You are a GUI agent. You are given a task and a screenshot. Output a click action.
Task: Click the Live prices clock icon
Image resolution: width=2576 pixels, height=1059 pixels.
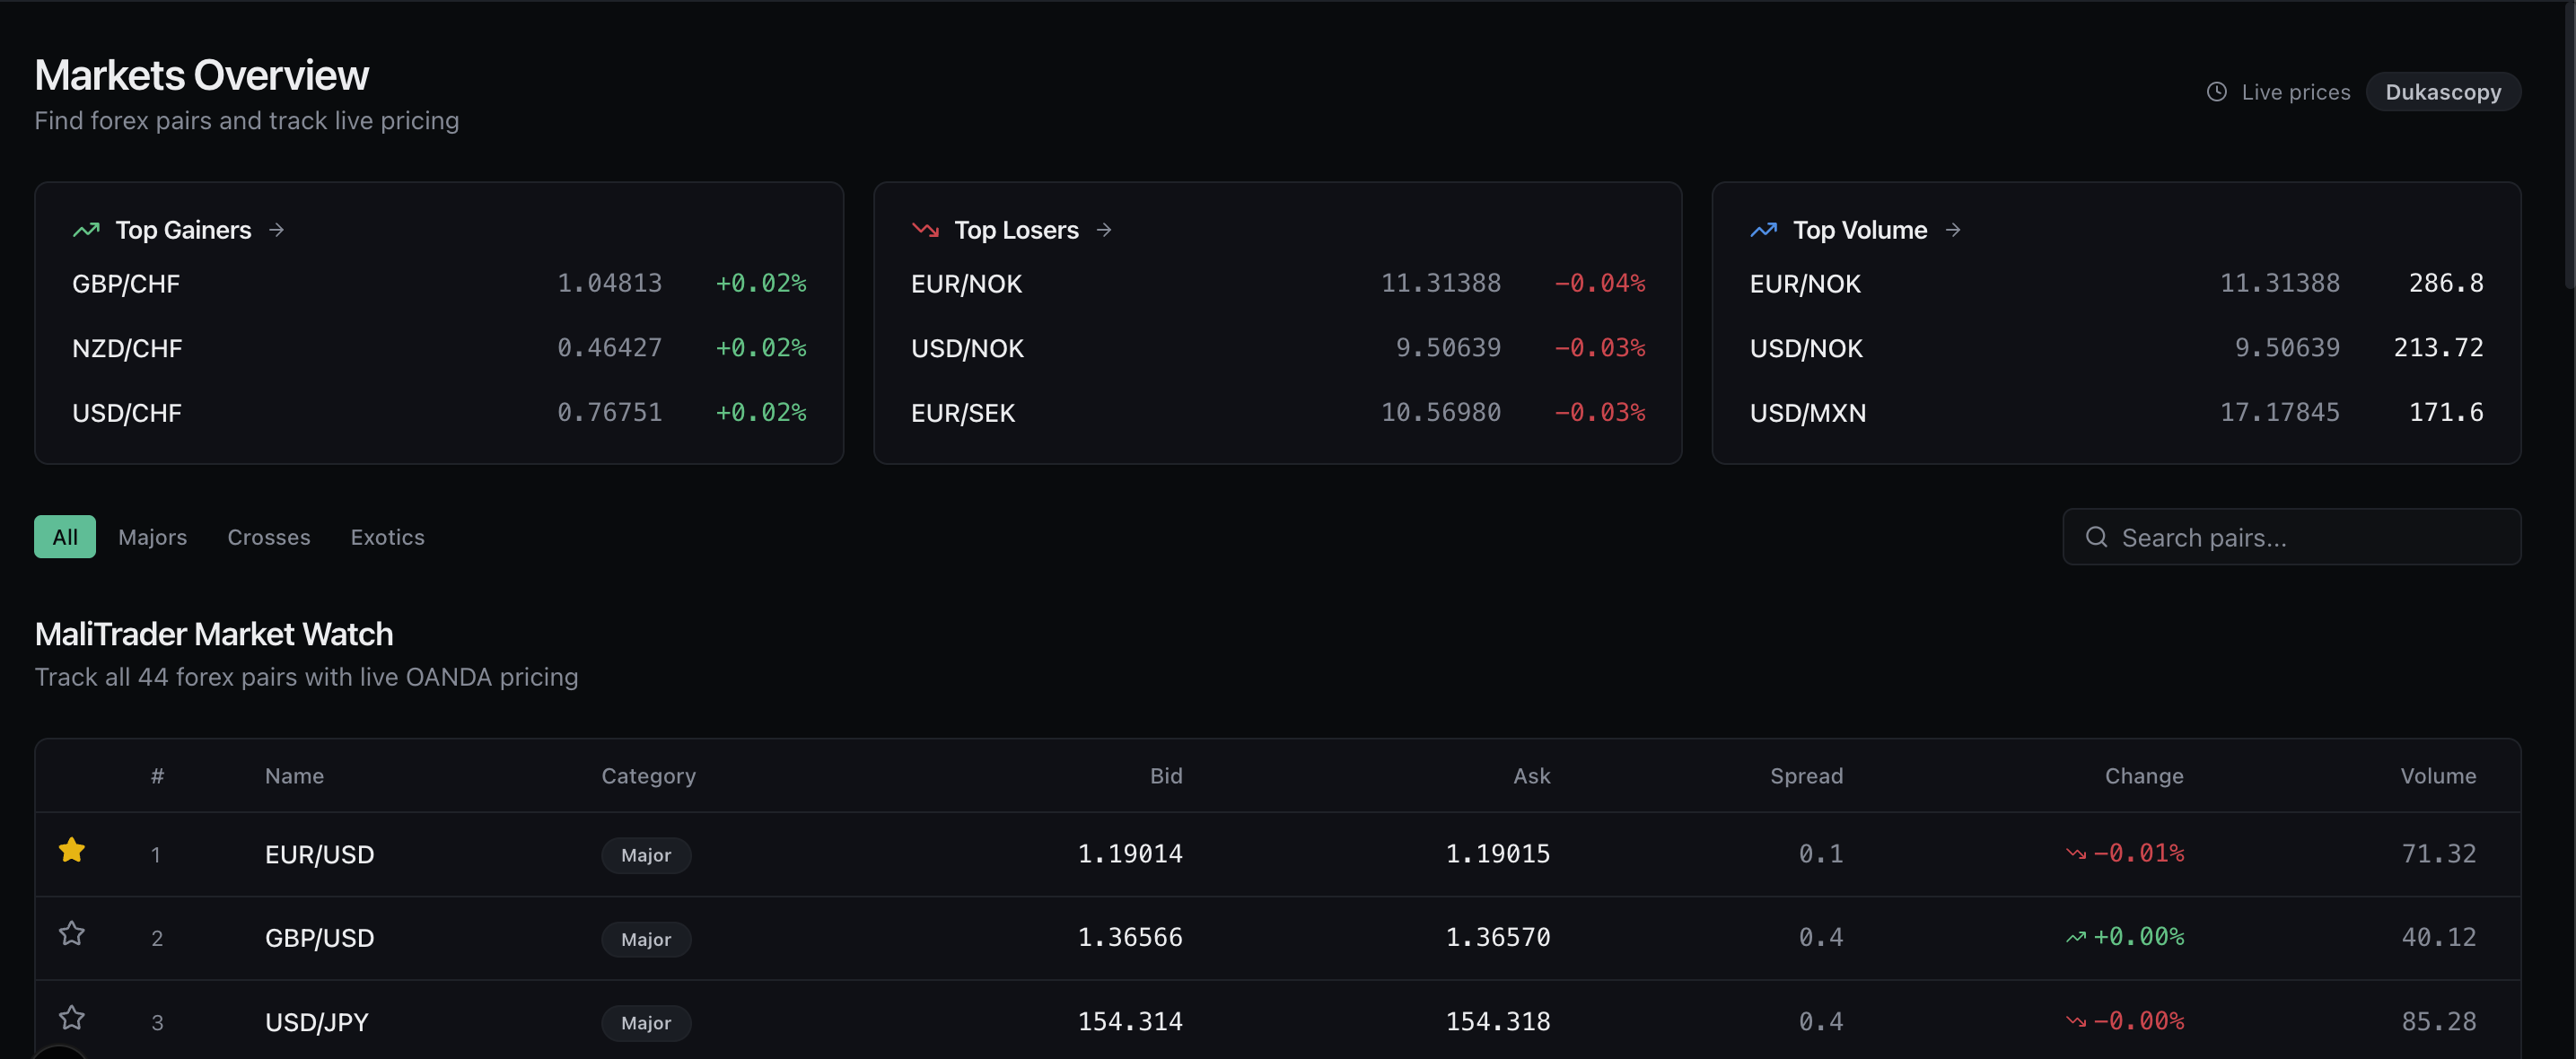pyautogui.click(x=2217, y=91)
